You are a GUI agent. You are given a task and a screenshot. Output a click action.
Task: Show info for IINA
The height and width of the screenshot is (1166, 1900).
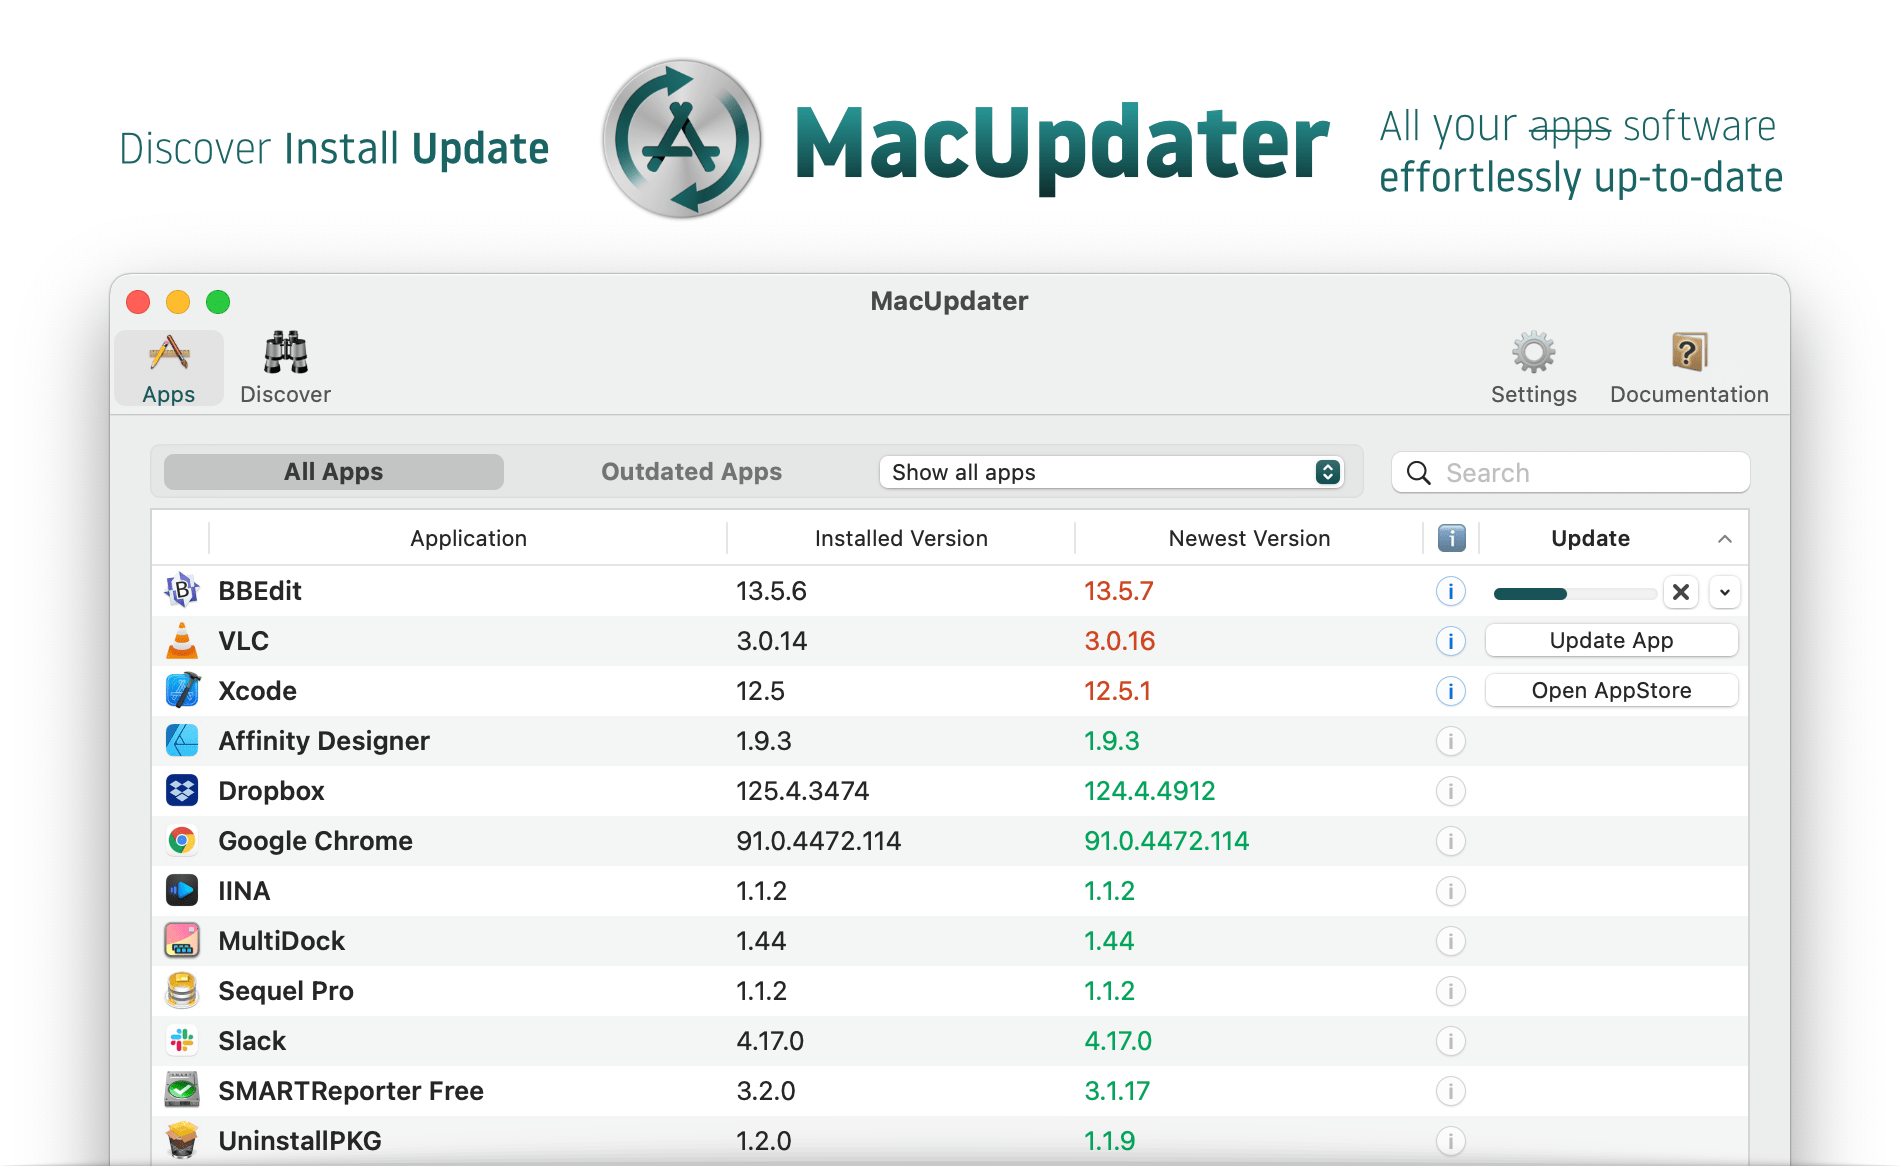1451,891
